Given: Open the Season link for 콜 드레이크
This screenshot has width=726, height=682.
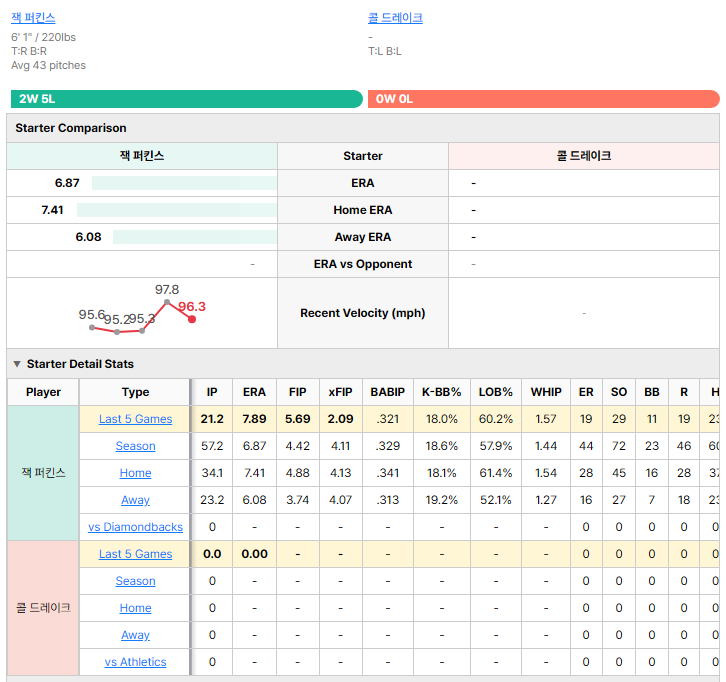Looking at the screenshot, I should point(135,581).
